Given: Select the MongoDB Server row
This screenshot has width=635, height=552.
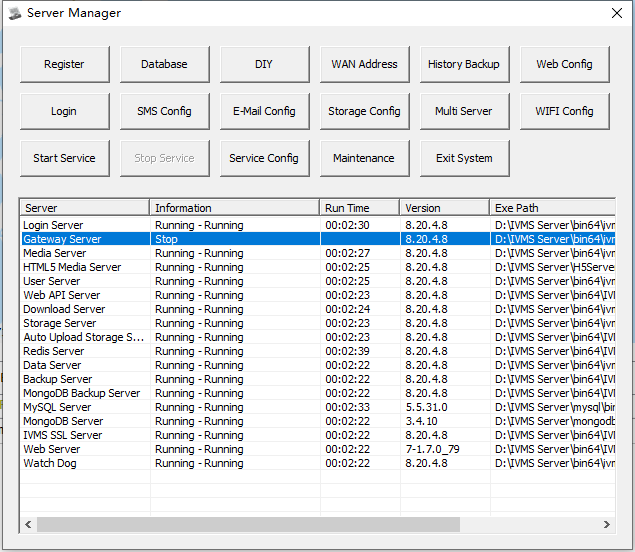Looking at the screenshot, I should point(318,421).
